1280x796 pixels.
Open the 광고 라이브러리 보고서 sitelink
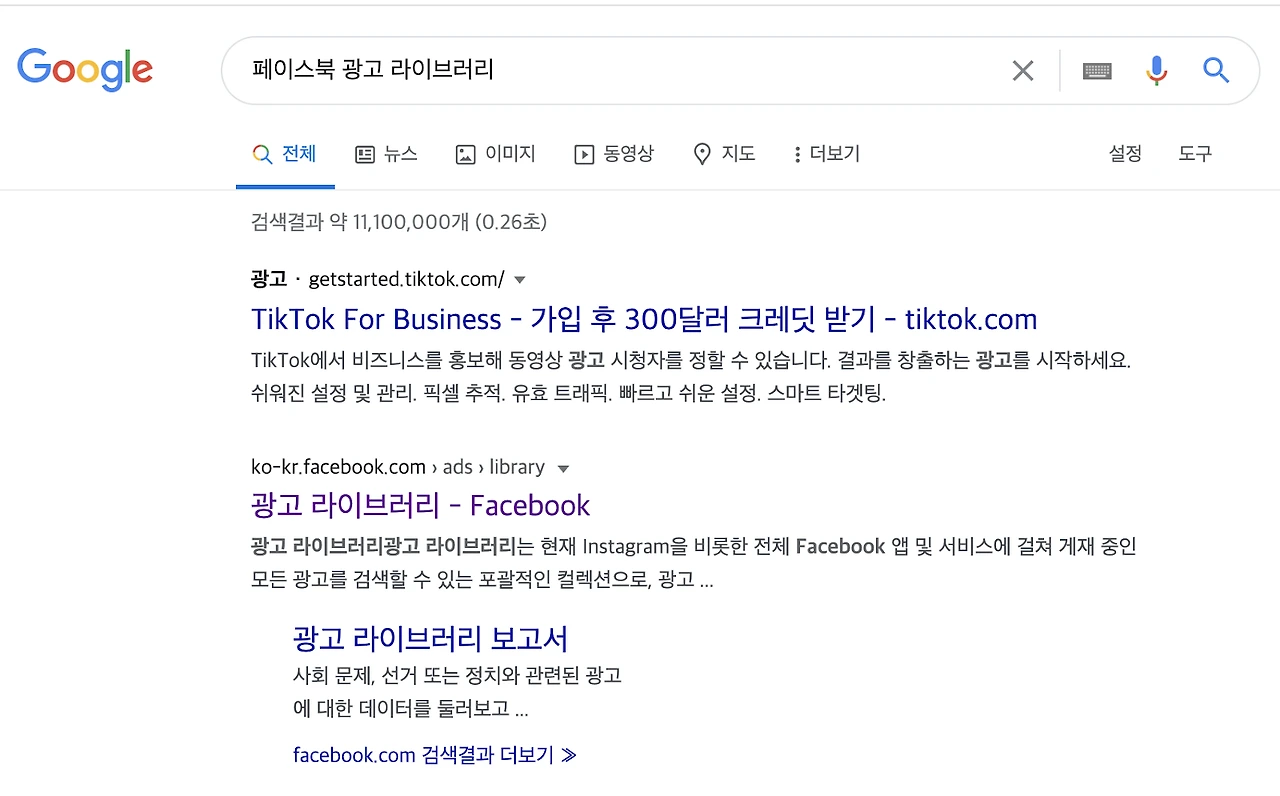point(430,639)
